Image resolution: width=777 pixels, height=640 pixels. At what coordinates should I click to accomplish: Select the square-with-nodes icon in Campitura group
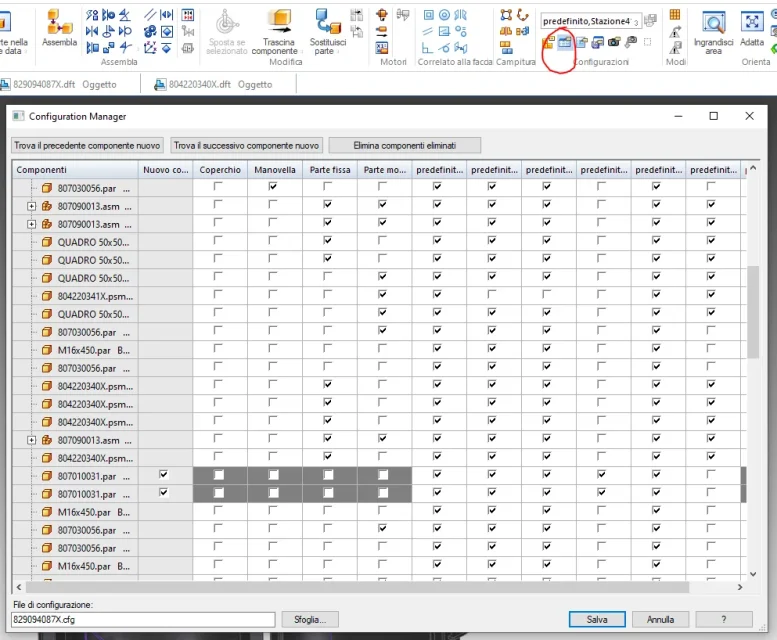[x=506, y=15]
